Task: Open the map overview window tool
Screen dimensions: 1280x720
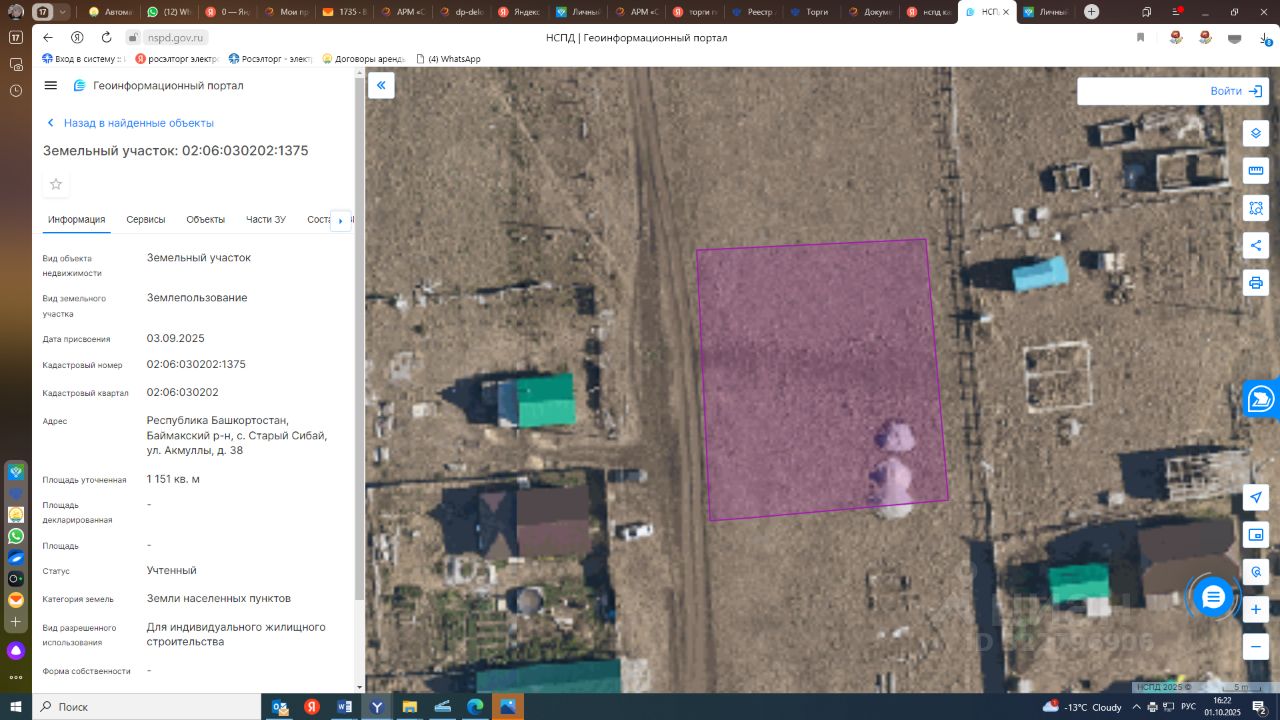Action: coord(1256,535)
